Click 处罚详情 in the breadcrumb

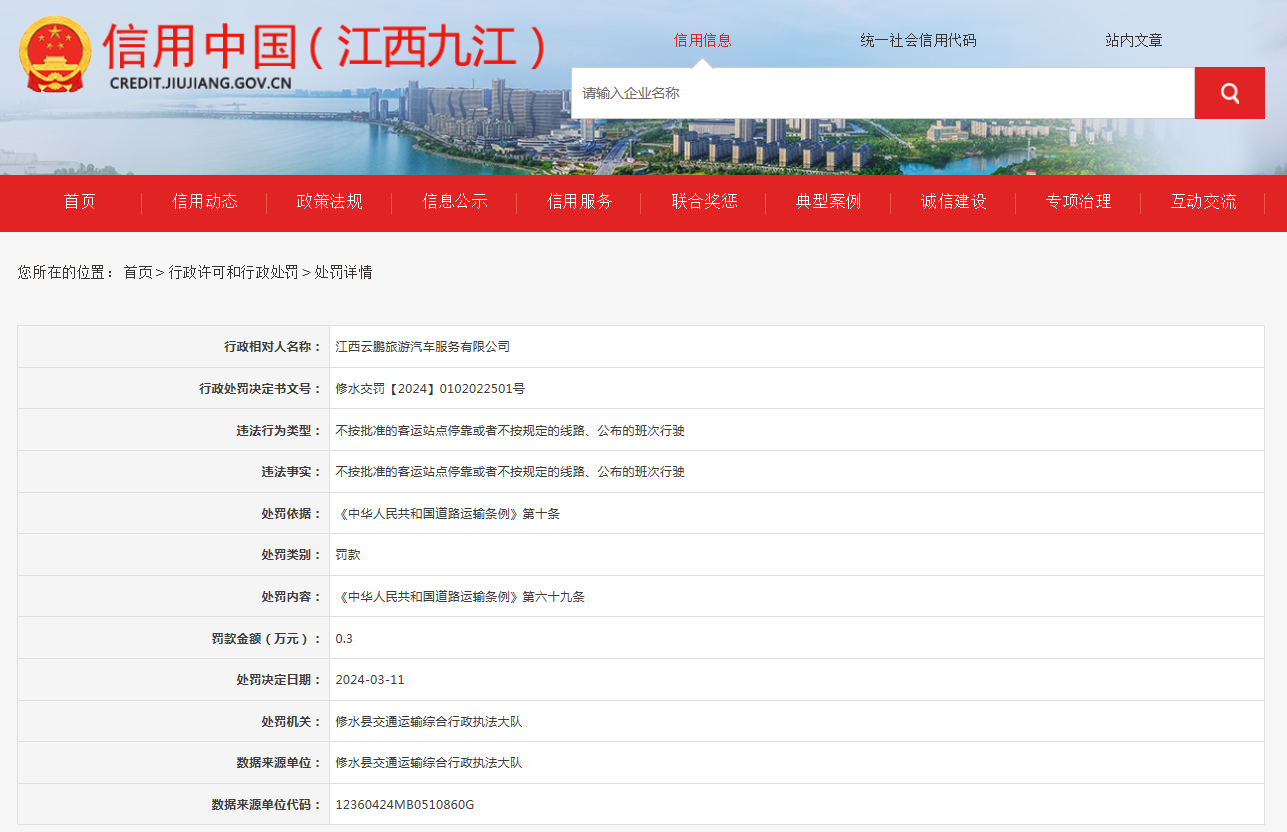(343, 272)
